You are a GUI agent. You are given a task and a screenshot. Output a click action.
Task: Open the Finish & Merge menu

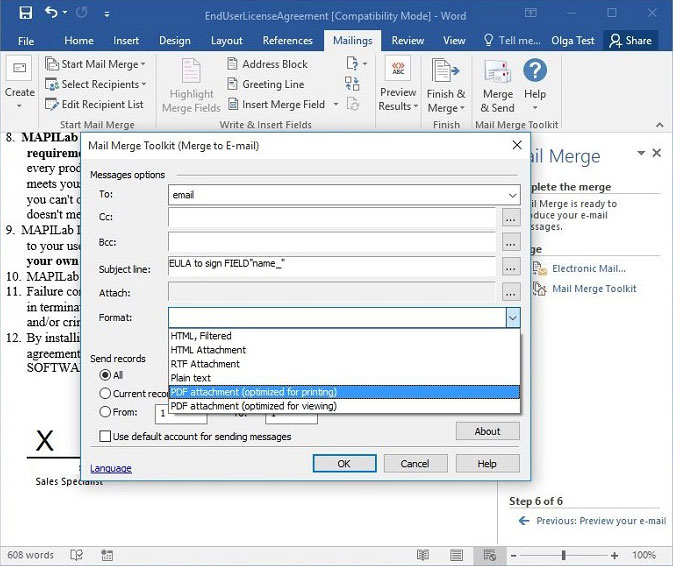pyautogui.click(x=446, y=86)
